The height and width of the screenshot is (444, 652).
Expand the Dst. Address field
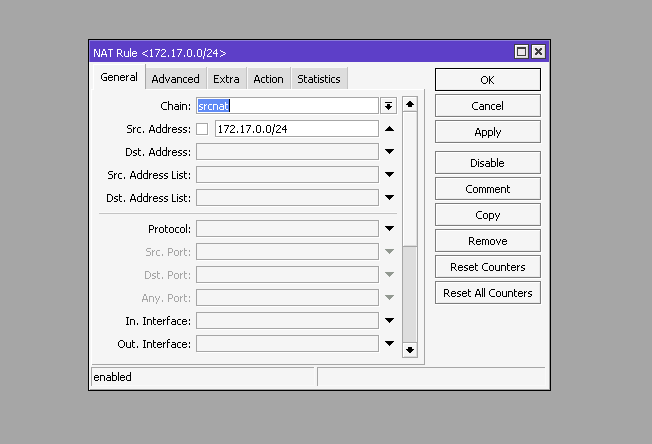389,152
